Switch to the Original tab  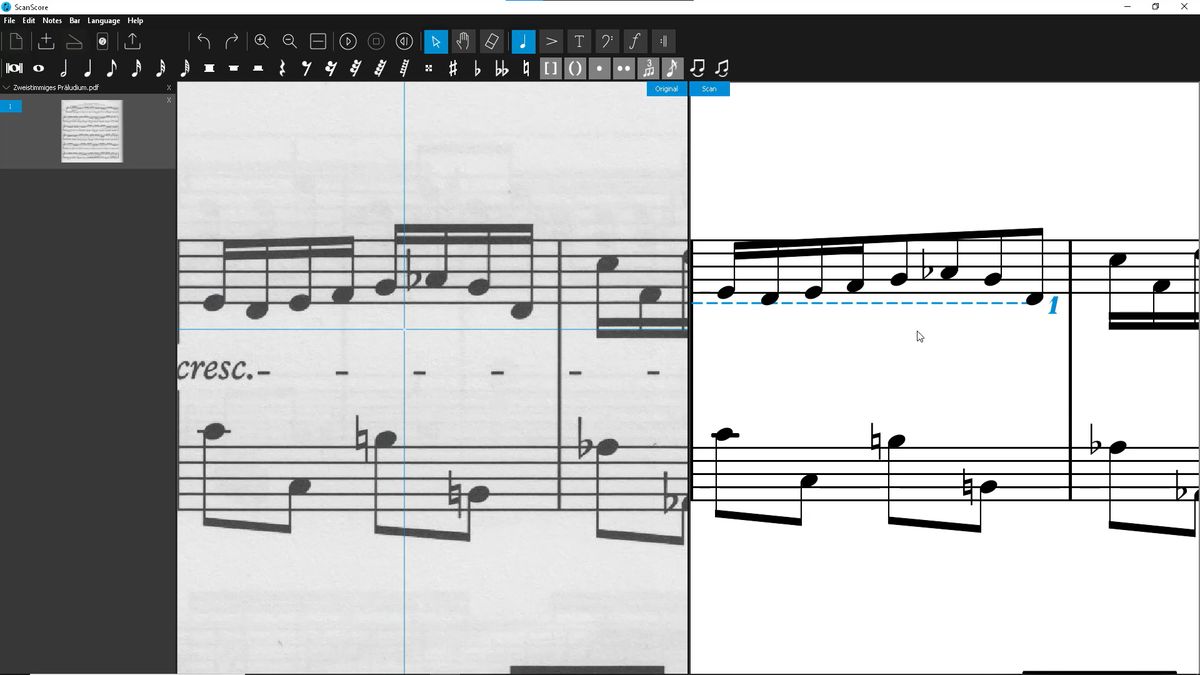tap(665, 89)
